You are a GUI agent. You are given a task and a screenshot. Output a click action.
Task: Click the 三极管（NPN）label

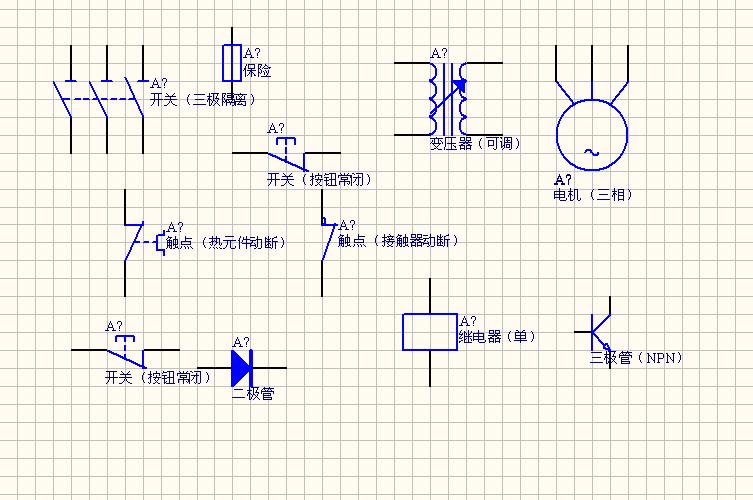tap(636, 357)
